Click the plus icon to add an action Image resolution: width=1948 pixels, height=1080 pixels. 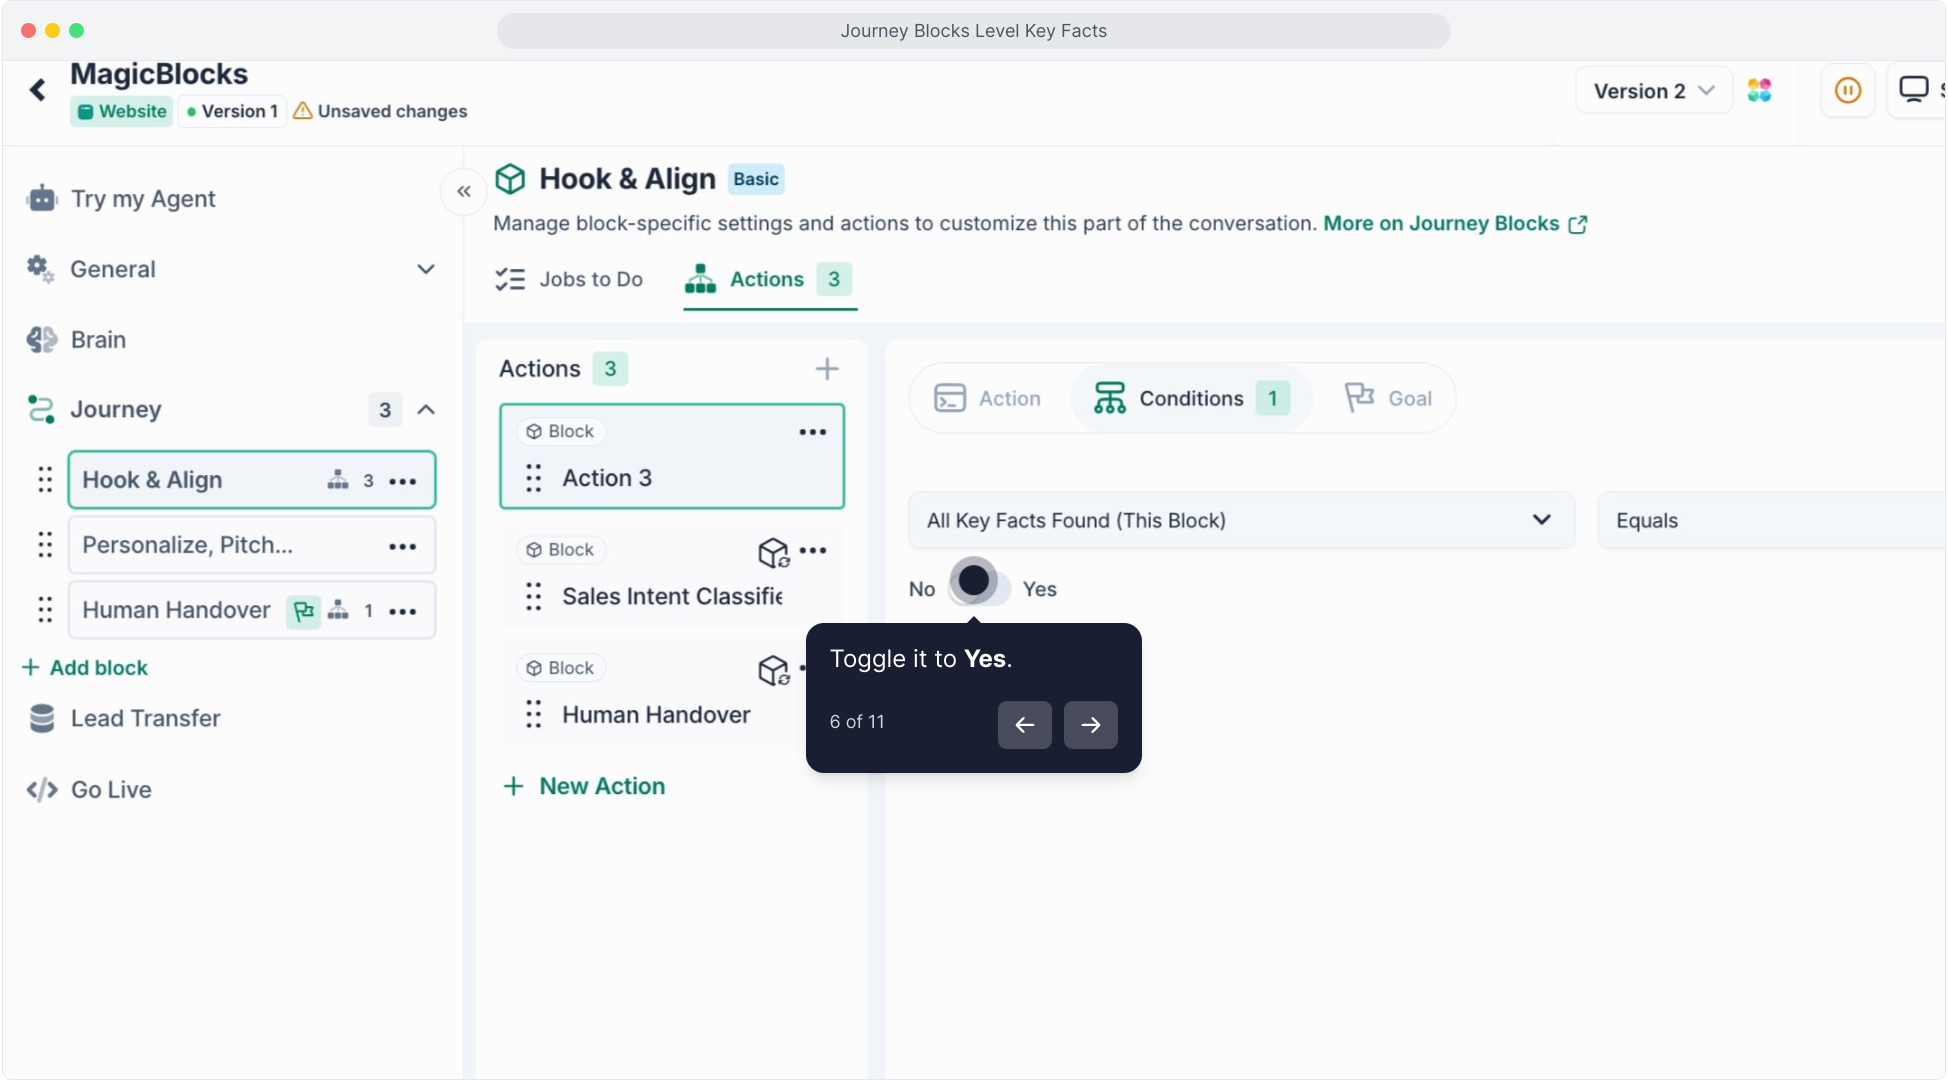point(826,369)
